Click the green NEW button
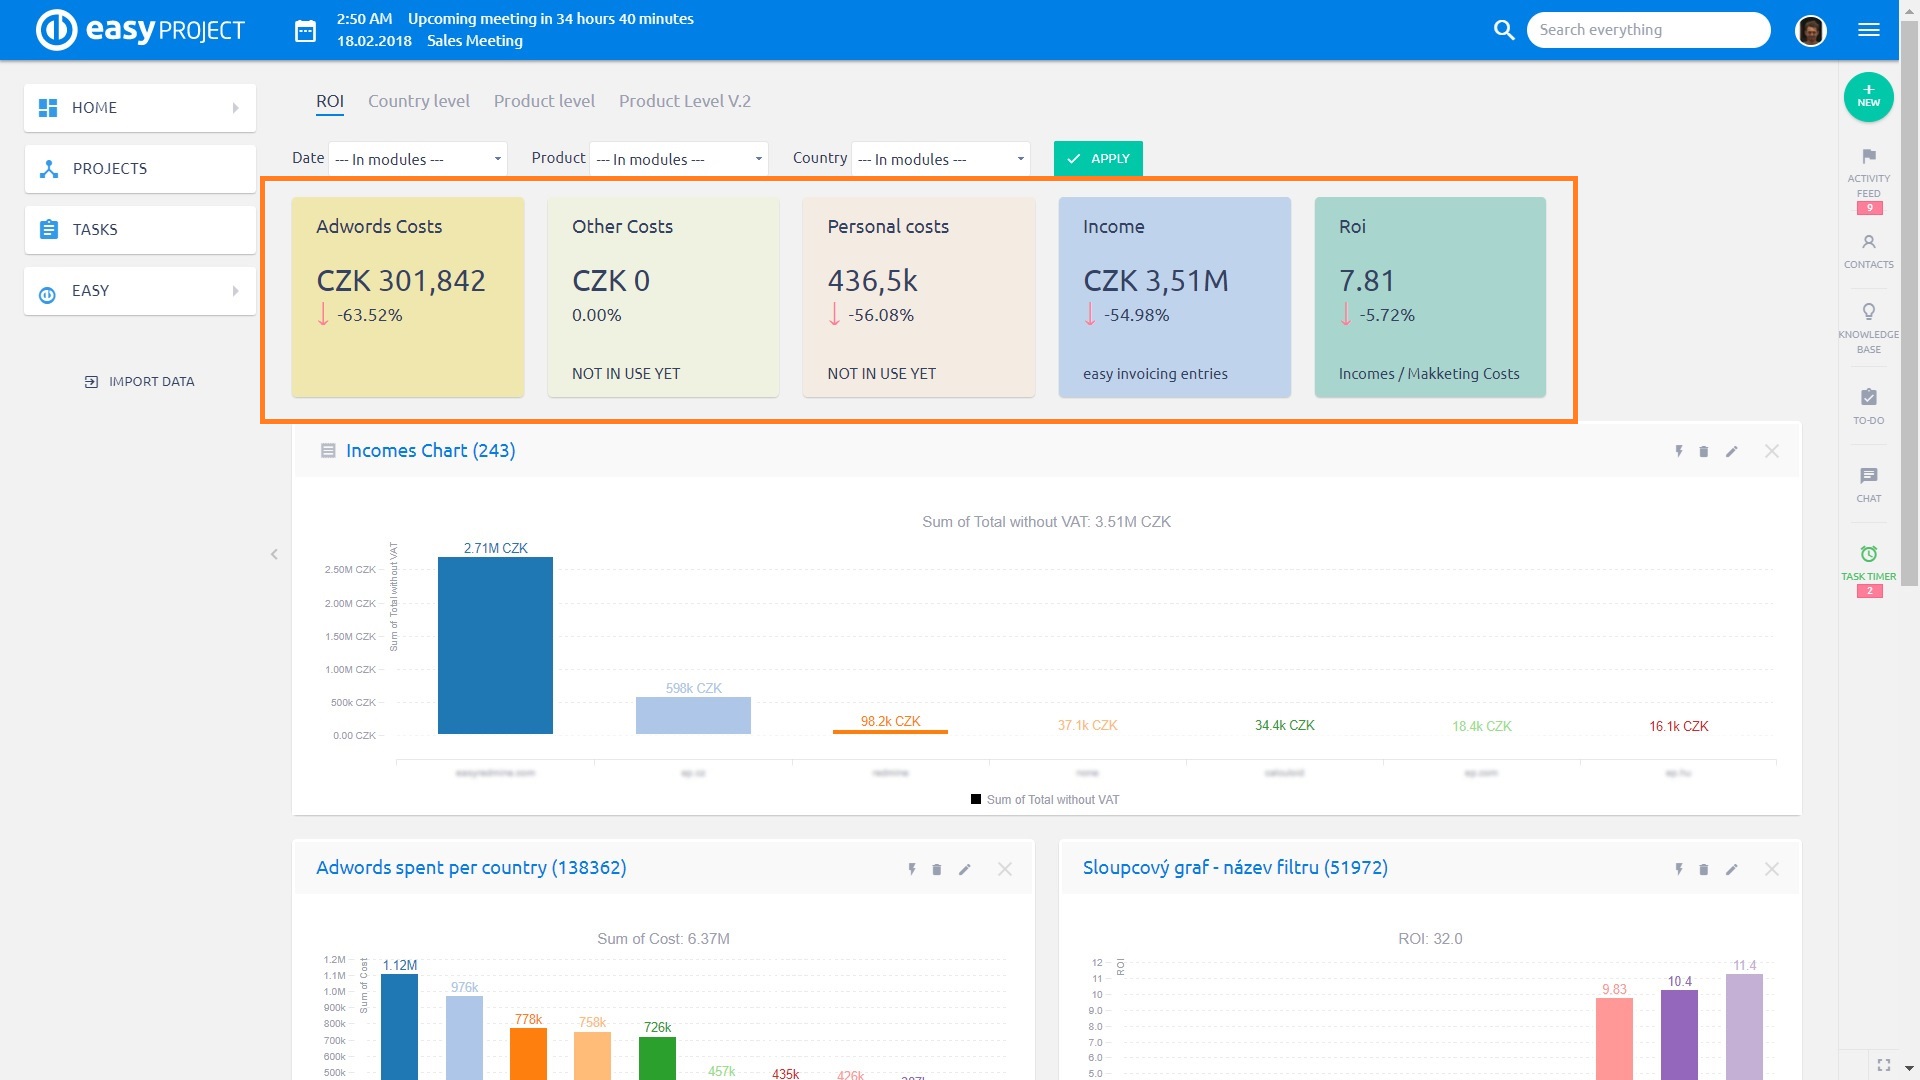The height and width of the screenshot is (1080, 1920). click(1868, 96)
